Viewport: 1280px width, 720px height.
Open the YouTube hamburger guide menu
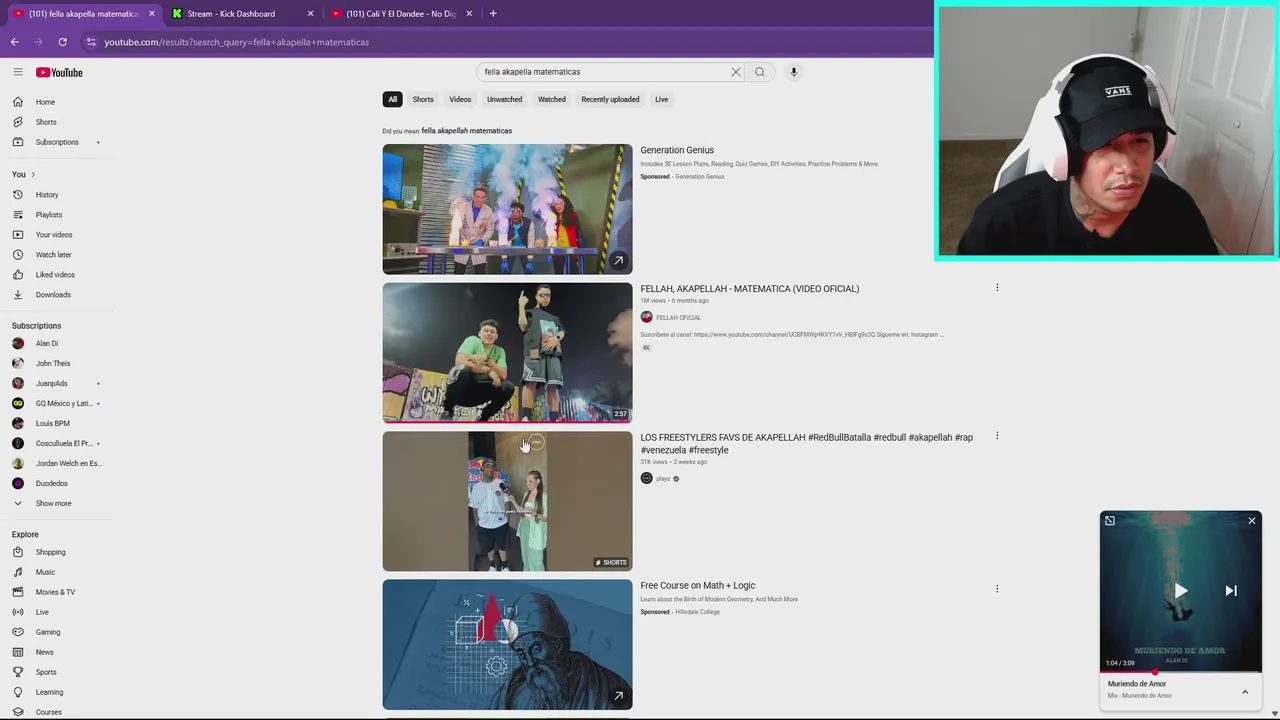pyautogui.click(x=18, y=72)
